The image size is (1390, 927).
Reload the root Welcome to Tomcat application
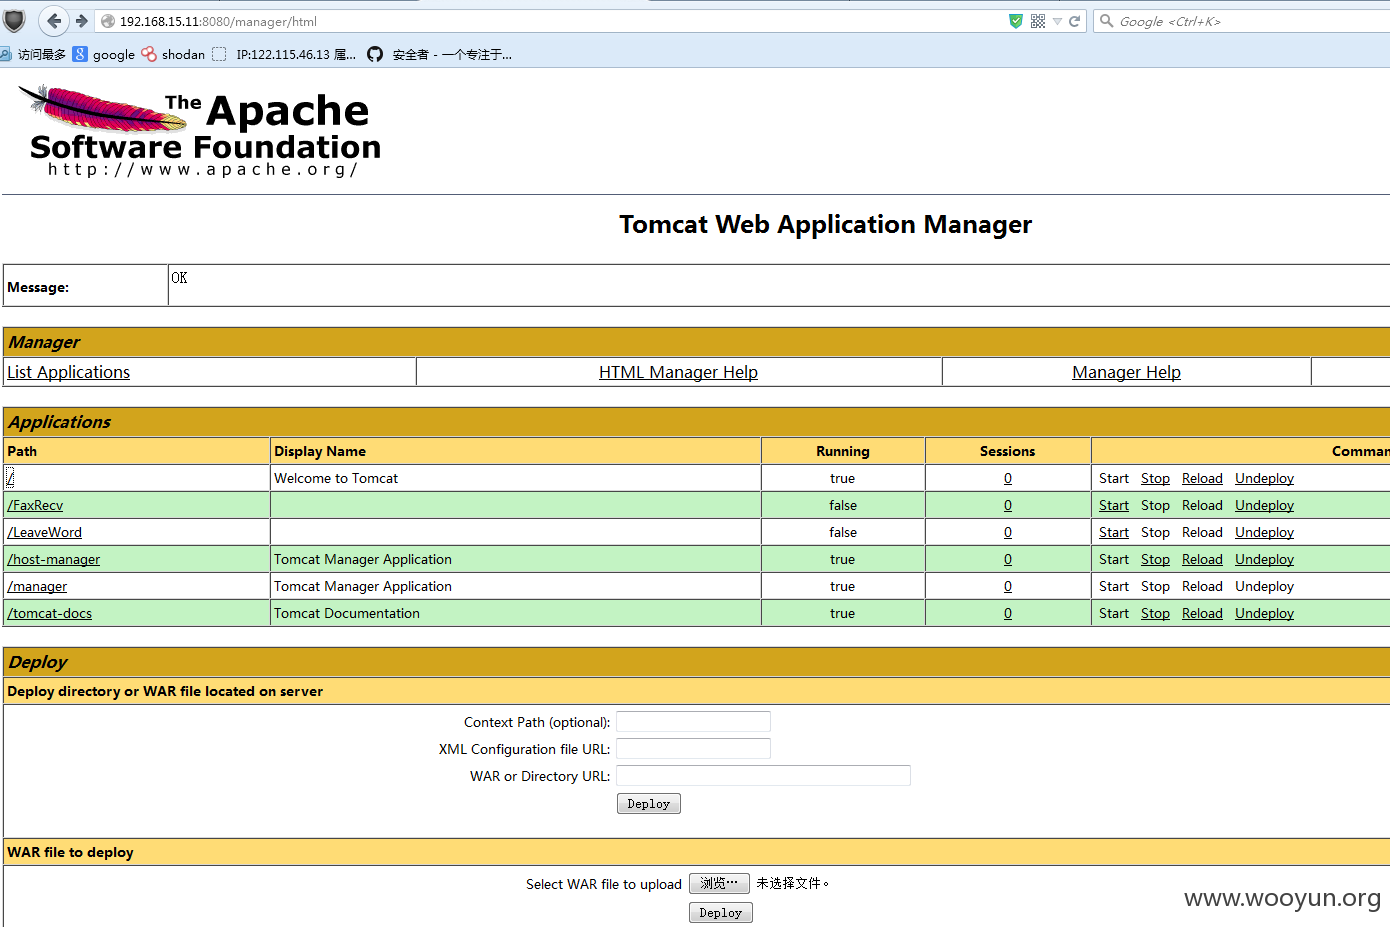pos(1202,478)
